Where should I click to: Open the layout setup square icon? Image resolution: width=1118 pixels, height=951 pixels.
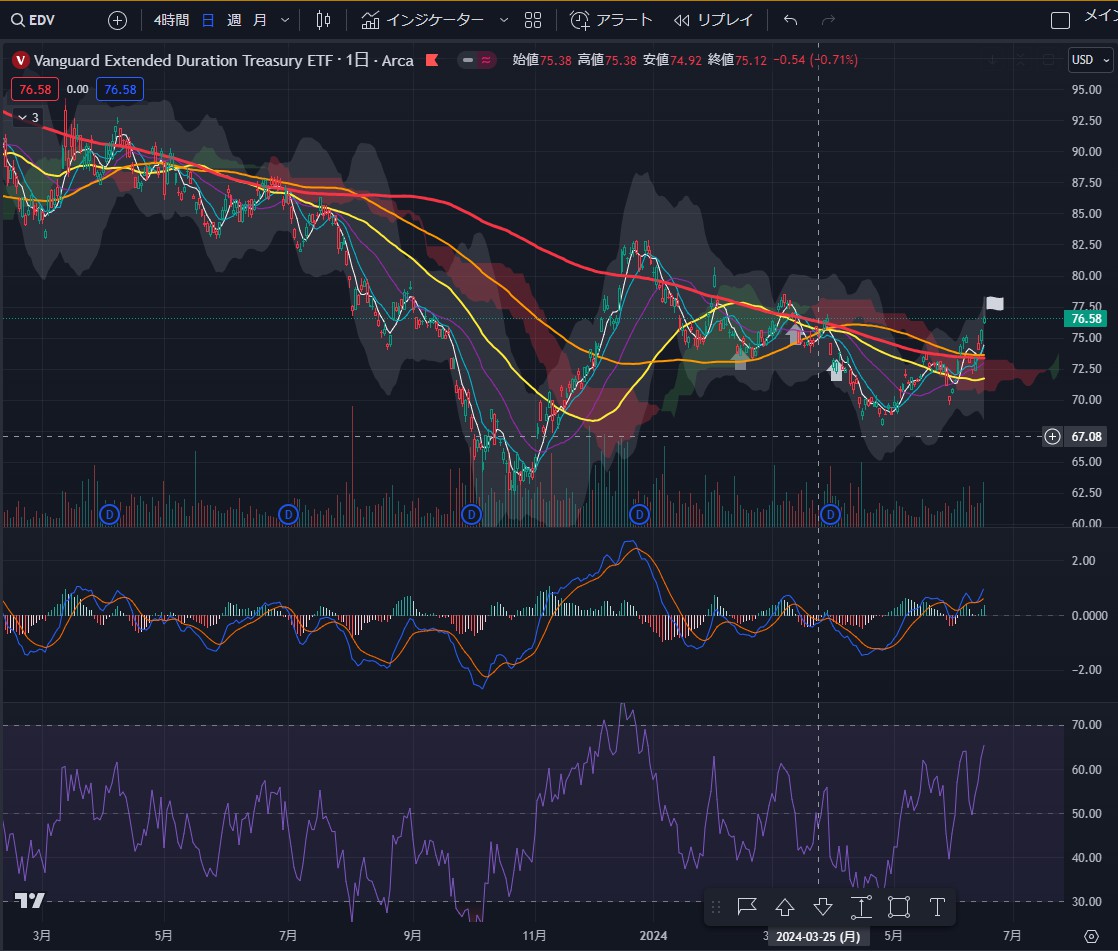tap(1060, 20)
